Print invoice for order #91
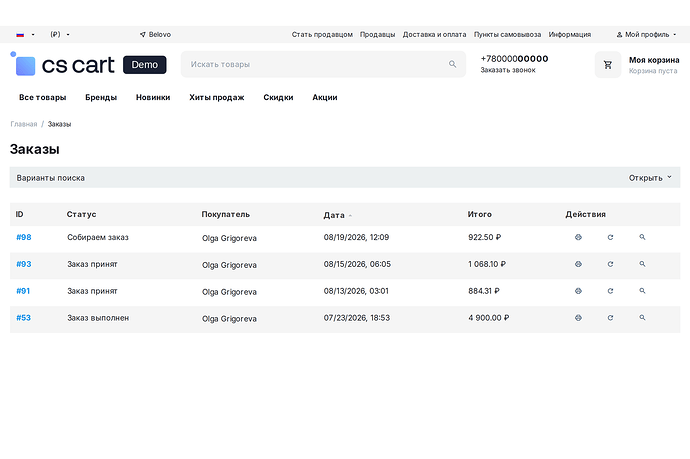This screenshot has width=690, height=459. [578, 291]
